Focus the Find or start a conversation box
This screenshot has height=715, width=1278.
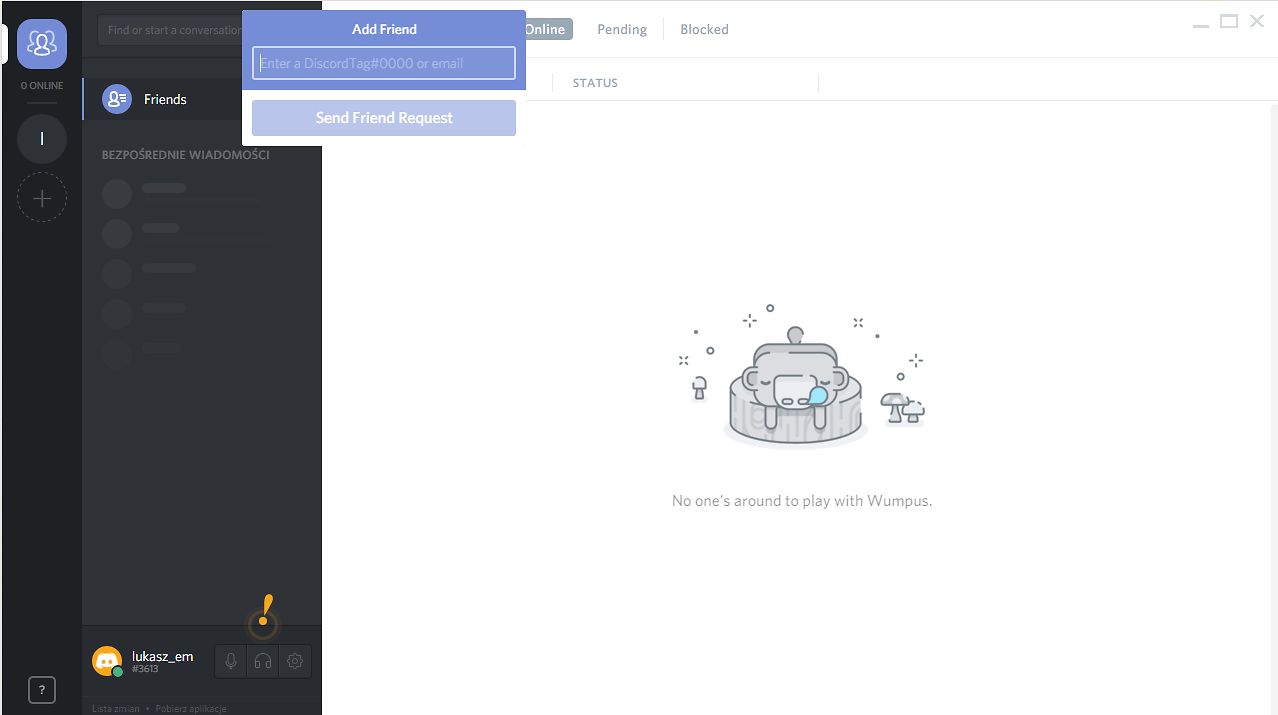170,30
